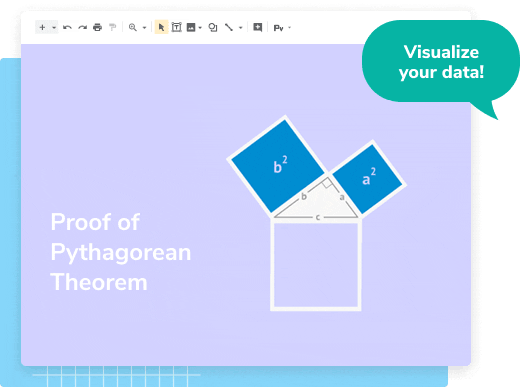The image size is (520, 387).
Task: Select the paint format tool
Action: 113,27
